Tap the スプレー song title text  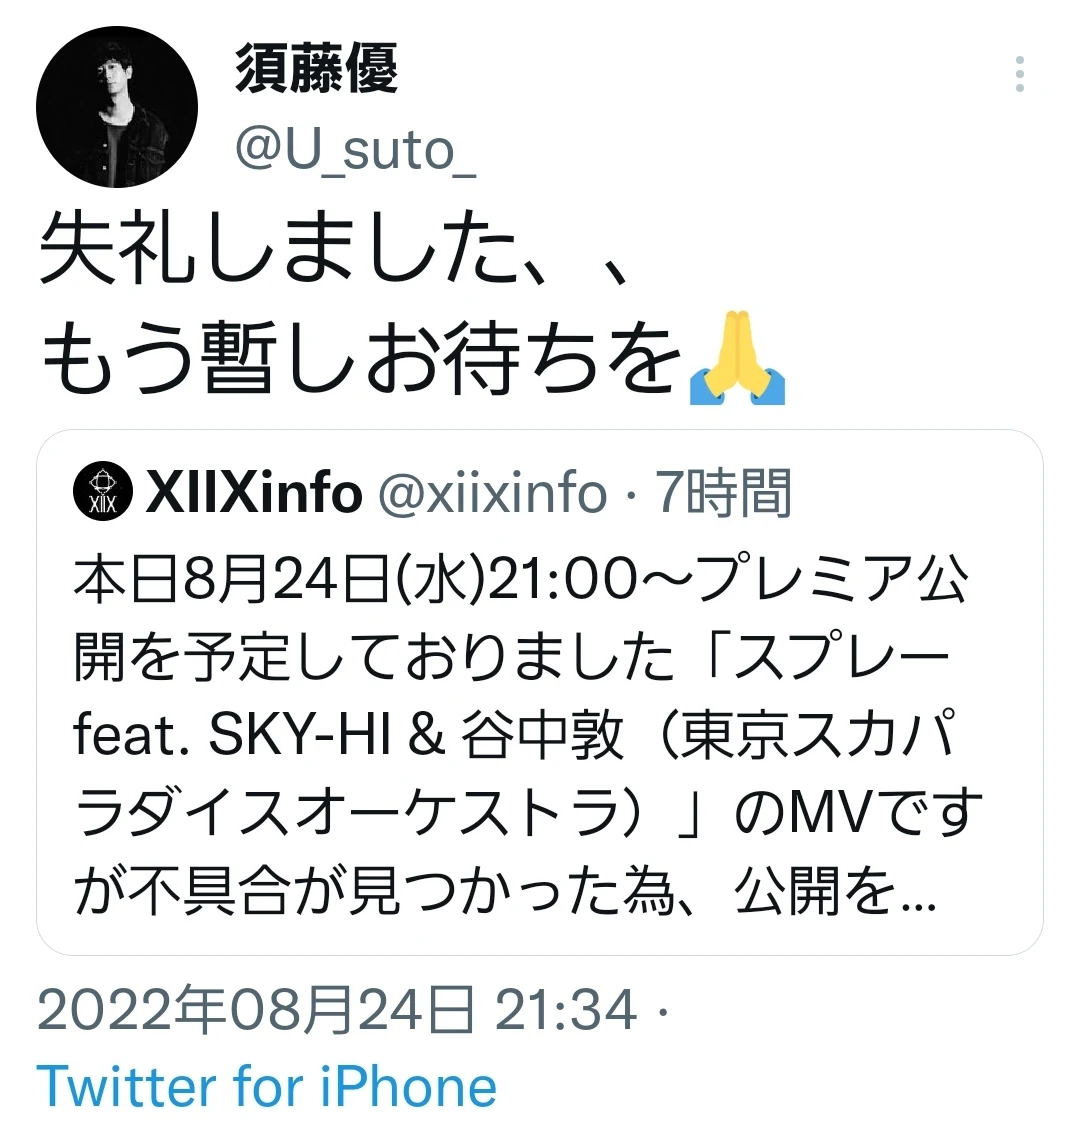(843, 657)
